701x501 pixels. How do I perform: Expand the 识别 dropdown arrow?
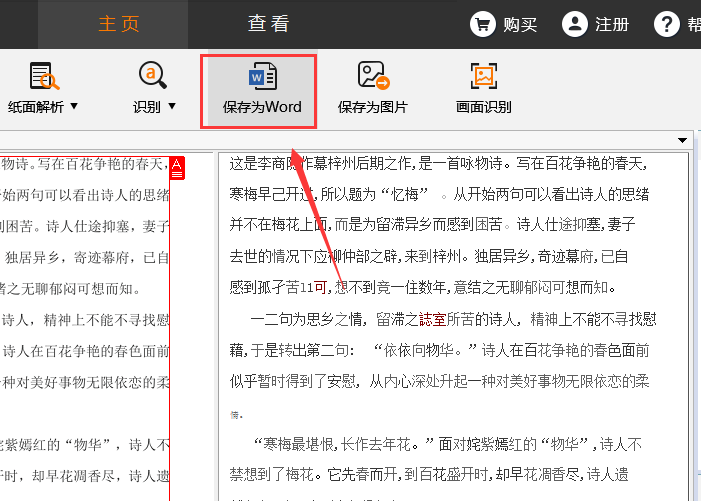(171, 106)
